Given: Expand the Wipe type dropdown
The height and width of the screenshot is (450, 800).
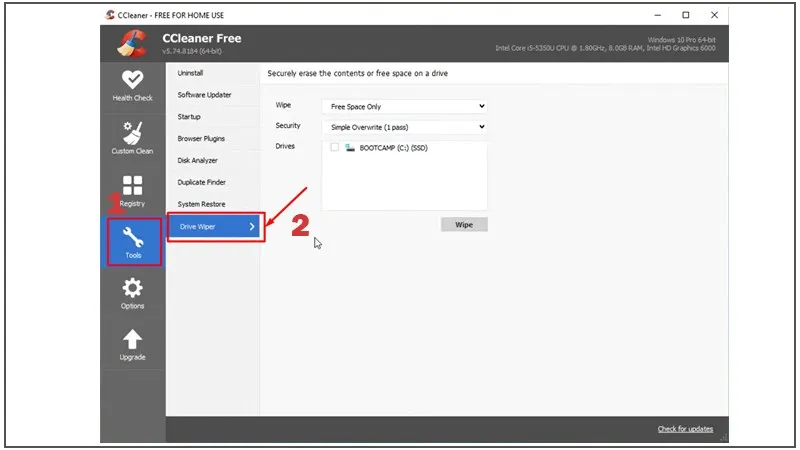Looking at the screenshot, I should click(x=404, y=106).
